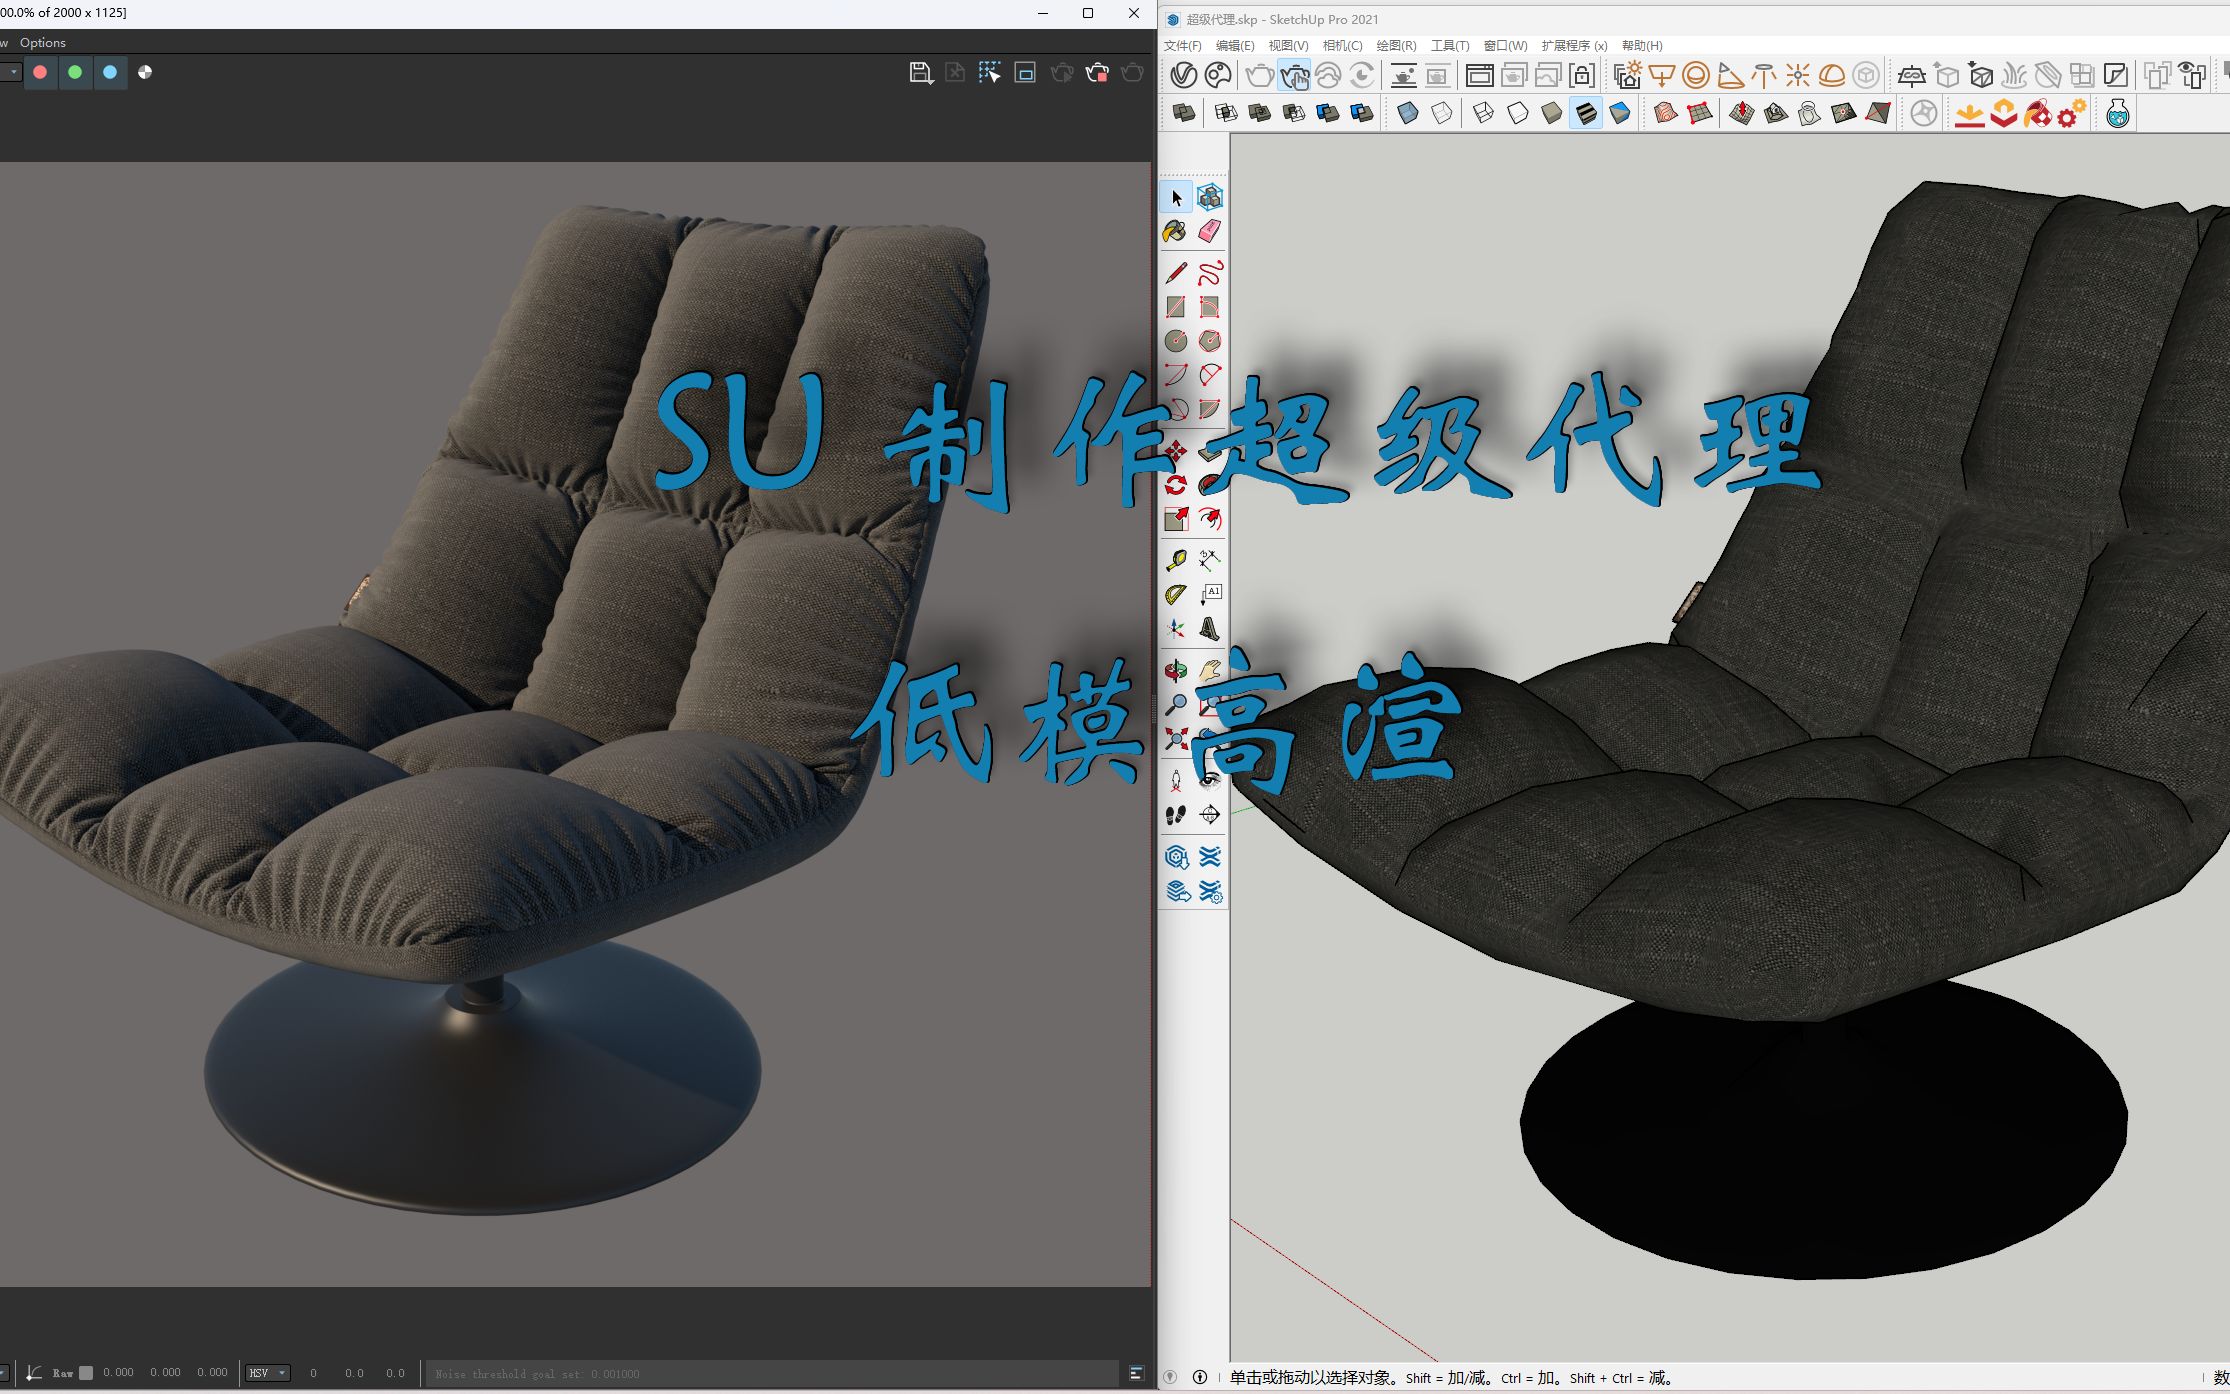
Task: Select the Rotate tool
Action: [1176, 485]
